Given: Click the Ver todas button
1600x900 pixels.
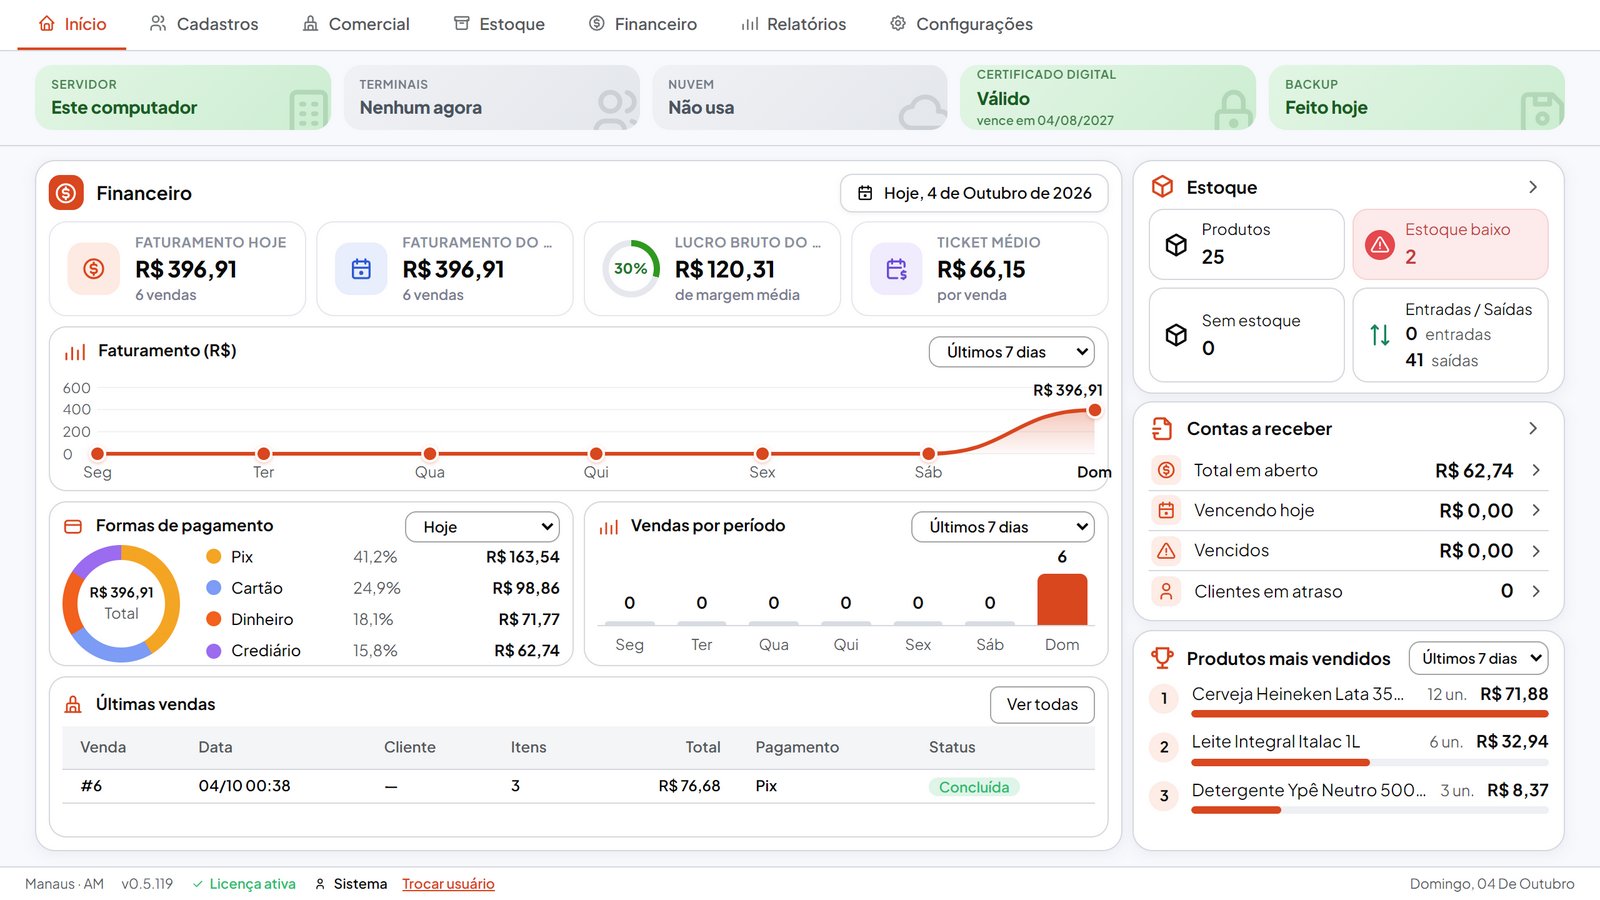Looking at the screenshot, I should pyautogui.click(x=1042, y=705).
